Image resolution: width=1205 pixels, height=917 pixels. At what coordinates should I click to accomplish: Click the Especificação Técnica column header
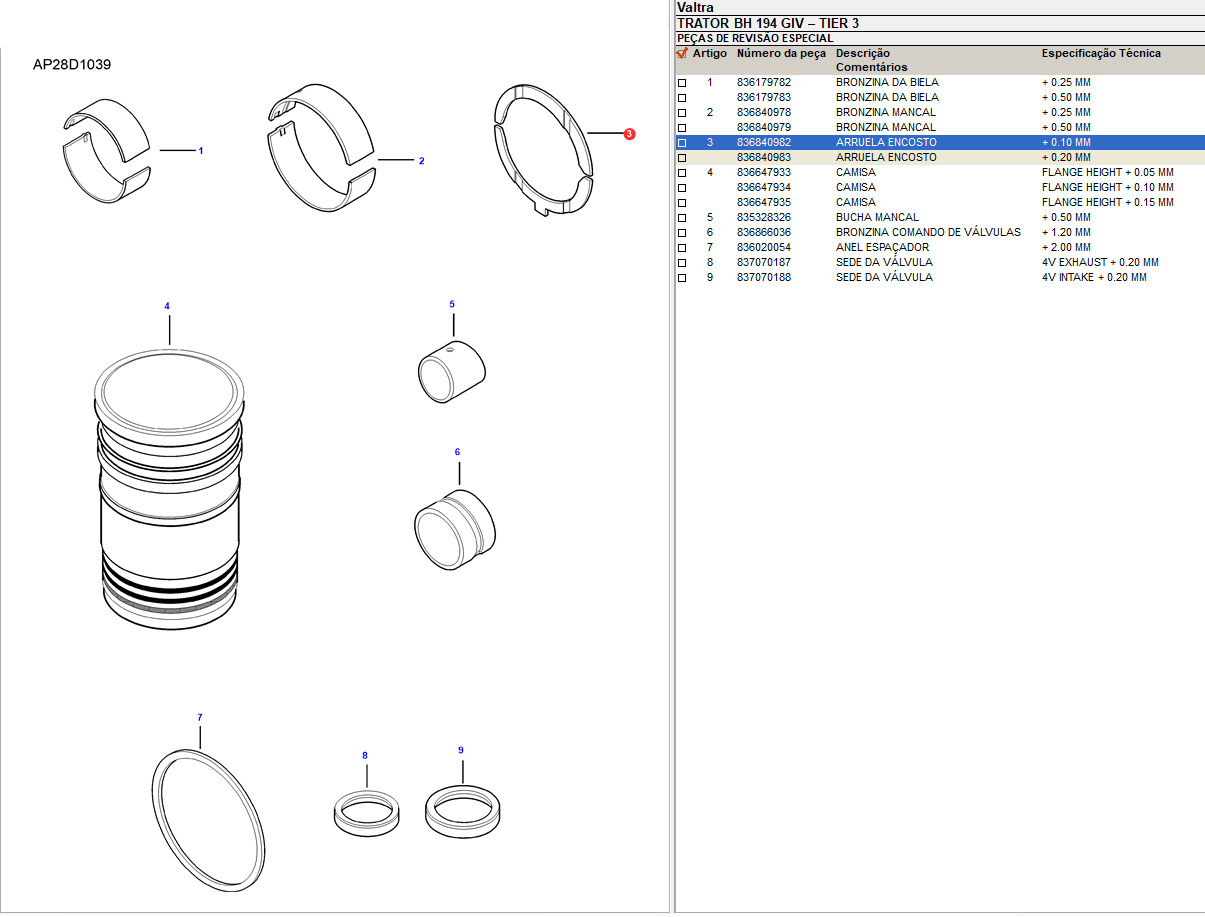1101,53
